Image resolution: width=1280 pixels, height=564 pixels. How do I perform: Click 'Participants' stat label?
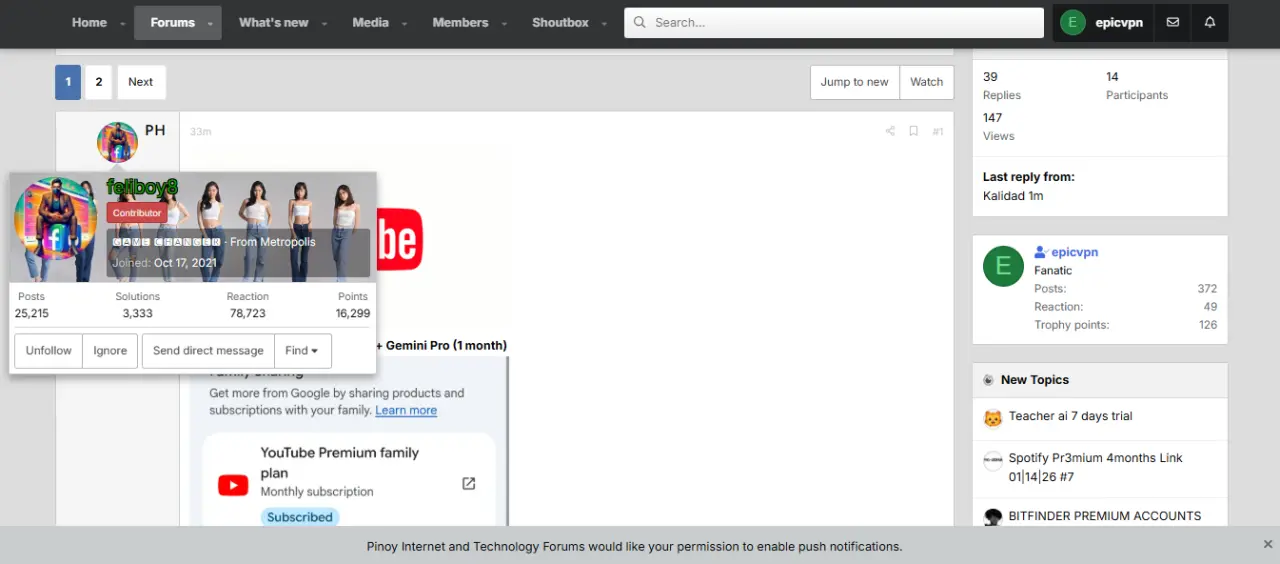[1137, 95]
